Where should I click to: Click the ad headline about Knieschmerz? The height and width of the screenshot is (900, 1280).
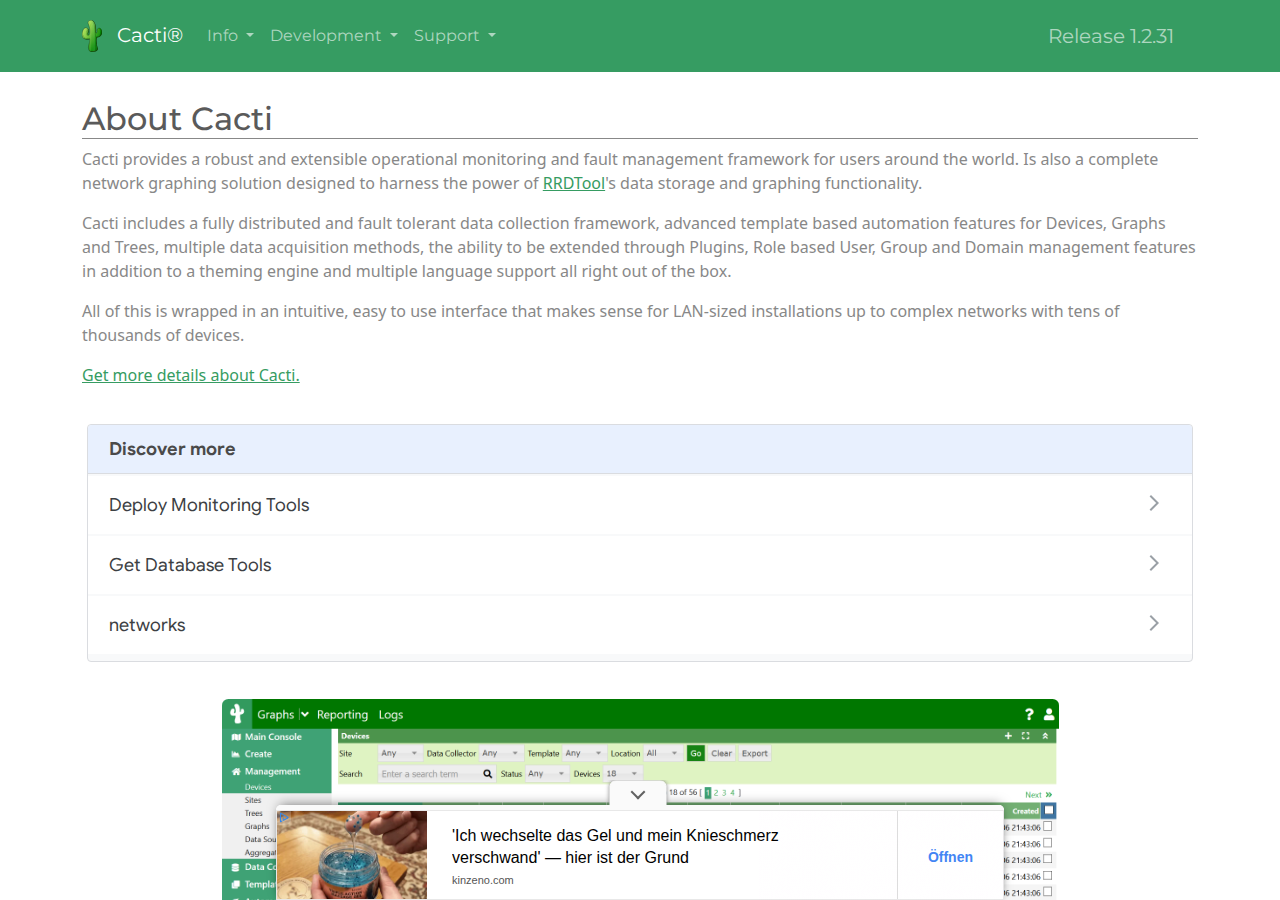tap(615, 846)
